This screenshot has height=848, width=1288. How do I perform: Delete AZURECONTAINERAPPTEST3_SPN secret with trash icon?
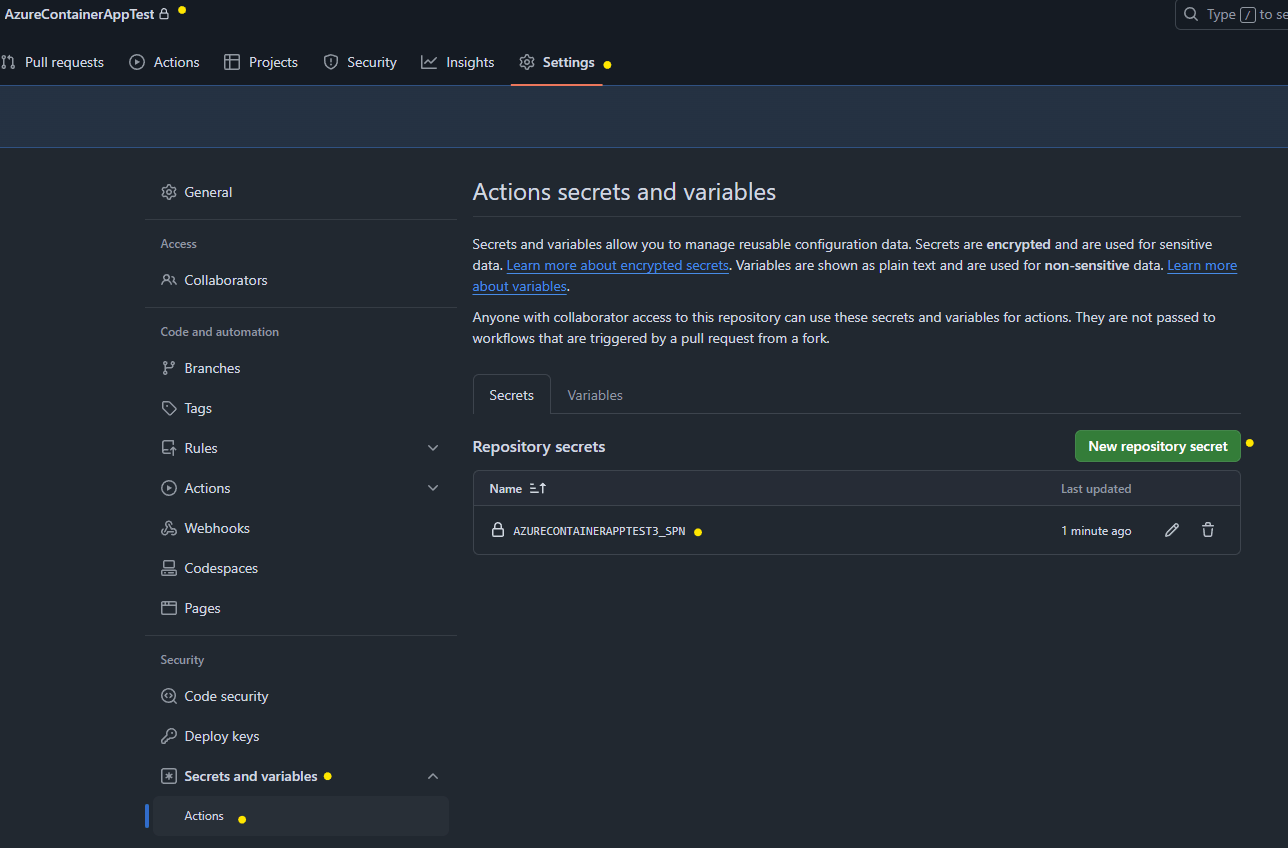(x=1208, y=530)
